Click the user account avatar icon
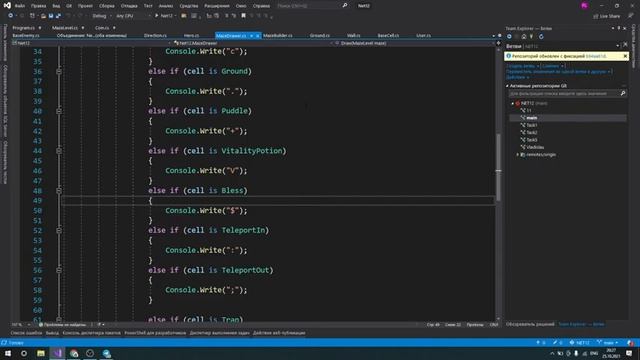Image resolution: width=640 pixels, height=360 pixels. click(584, 6)
